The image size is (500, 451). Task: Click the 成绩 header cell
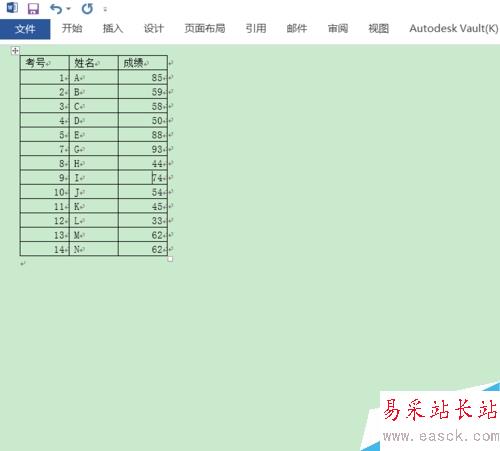(143, 63)
